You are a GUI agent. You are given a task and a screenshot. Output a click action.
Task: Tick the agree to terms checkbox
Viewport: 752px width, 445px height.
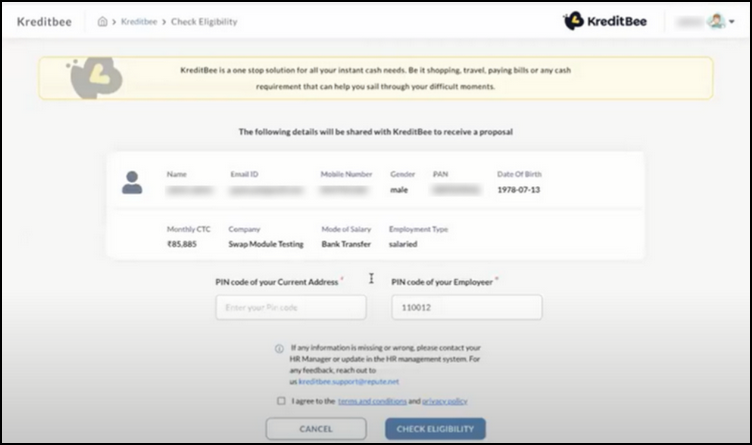[x=281, y=401]
